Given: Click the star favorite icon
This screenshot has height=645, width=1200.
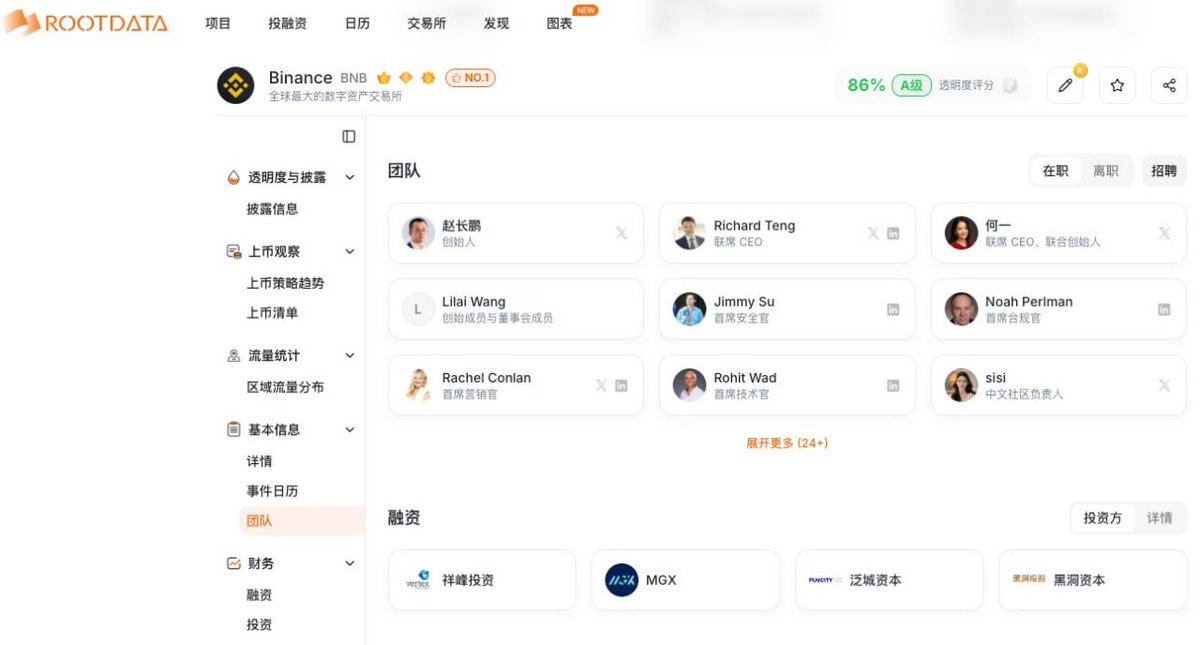Looking at the screenshot, I should (1117, 86).
